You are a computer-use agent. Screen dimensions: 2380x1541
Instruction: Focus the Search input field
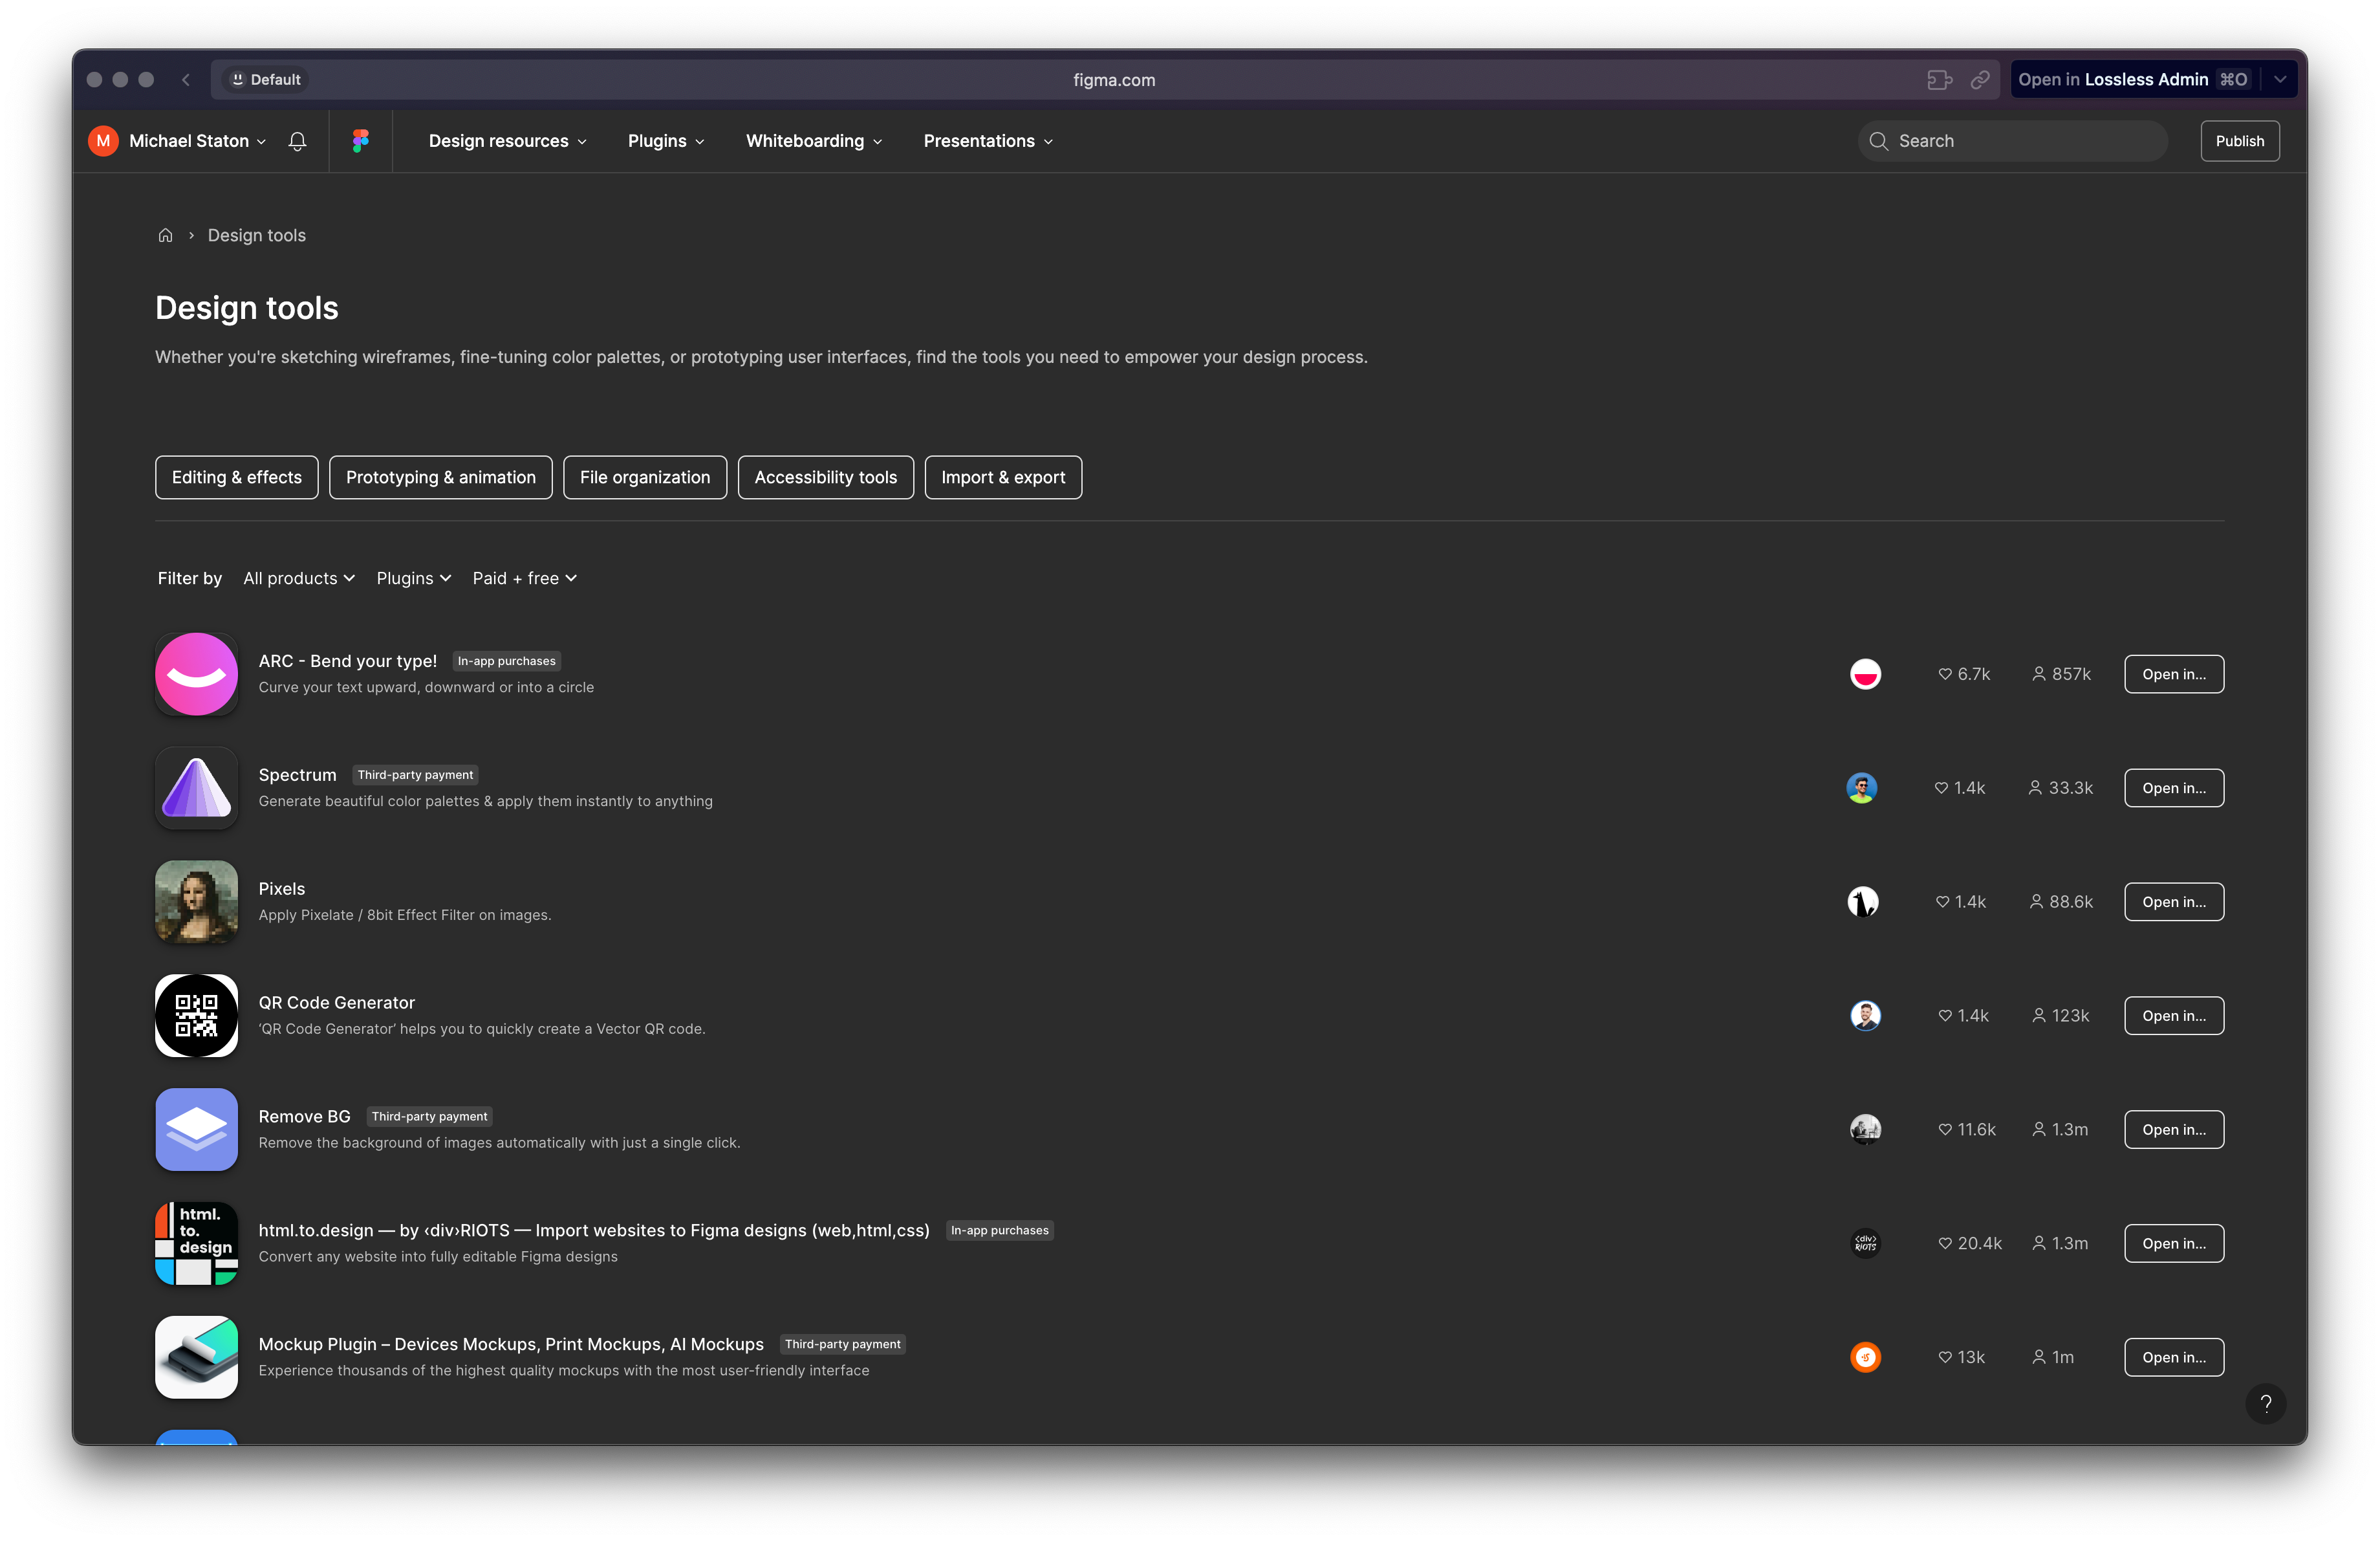point(2013,141)
